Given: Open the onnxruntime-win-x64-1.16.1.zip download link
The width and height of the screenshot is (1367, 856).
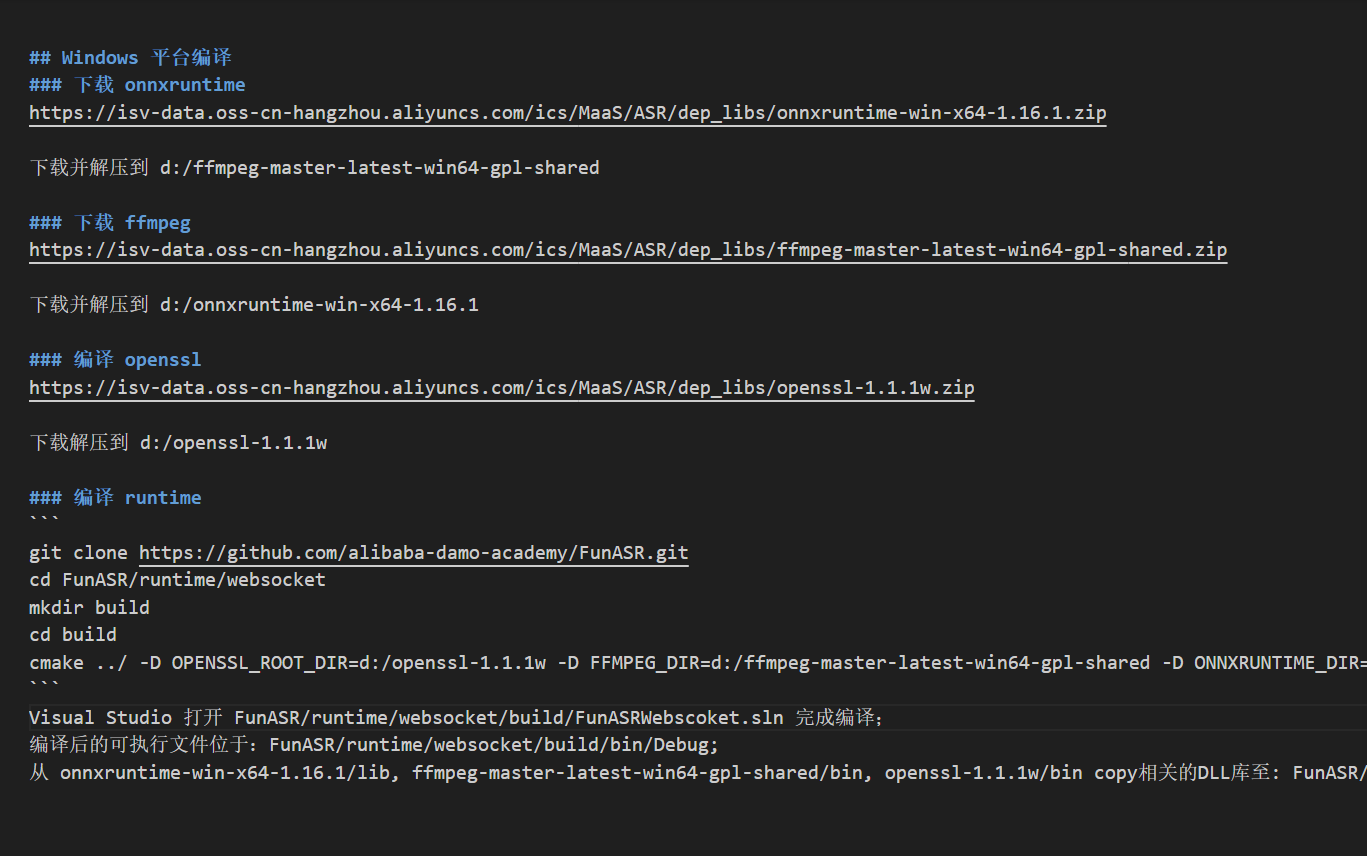Looking at the screenshot, I should click(568, 113).
